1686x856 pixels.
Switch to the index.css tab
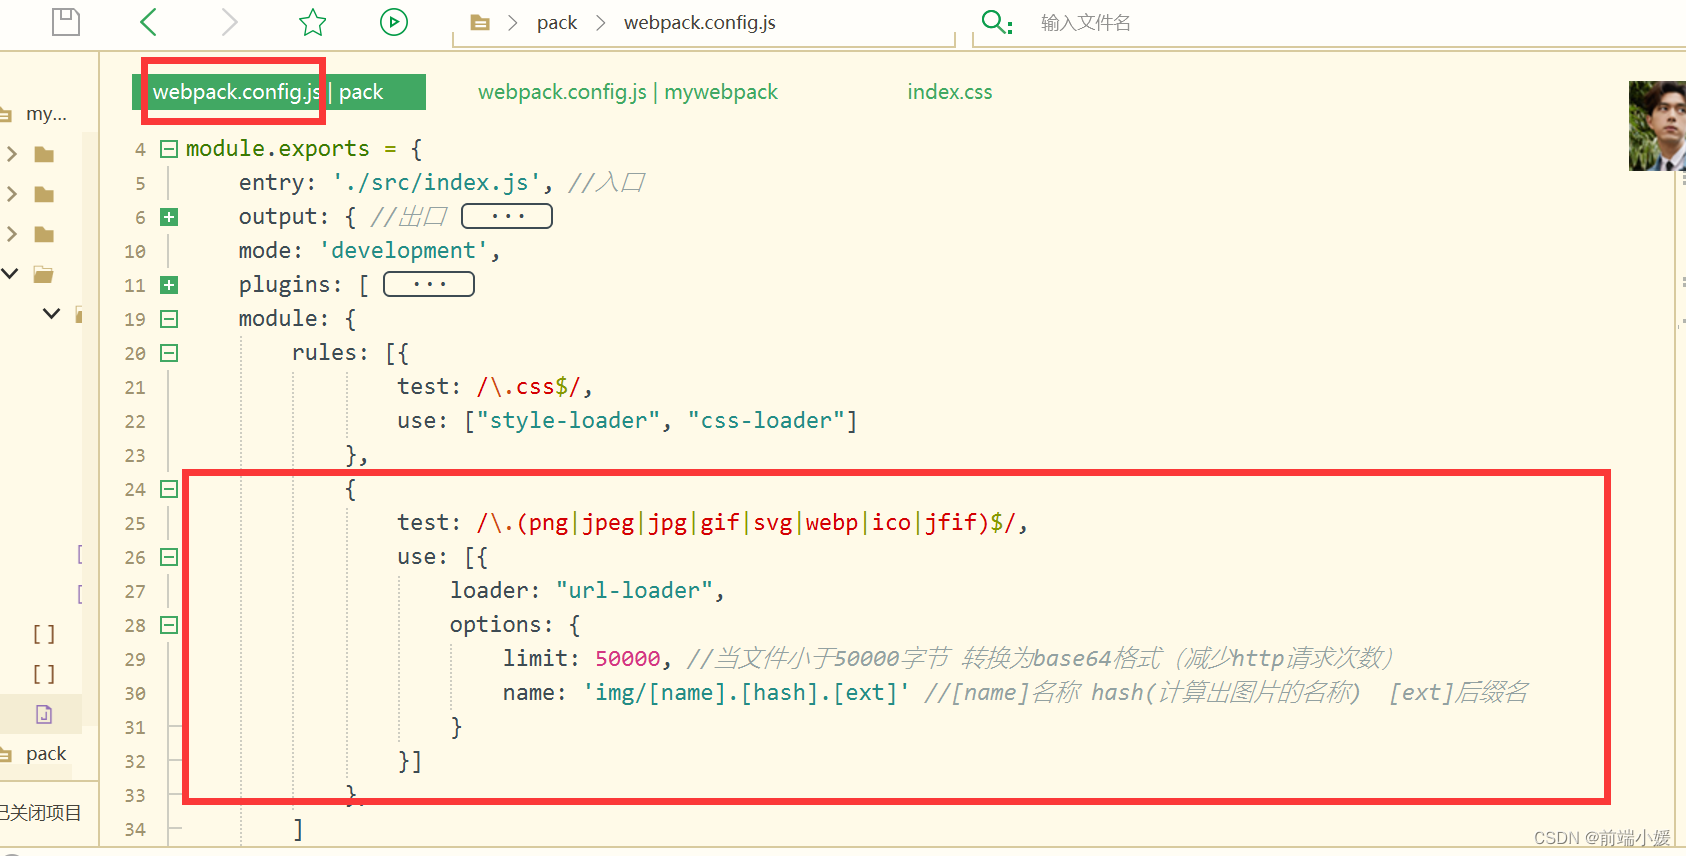tap(950, 92)
